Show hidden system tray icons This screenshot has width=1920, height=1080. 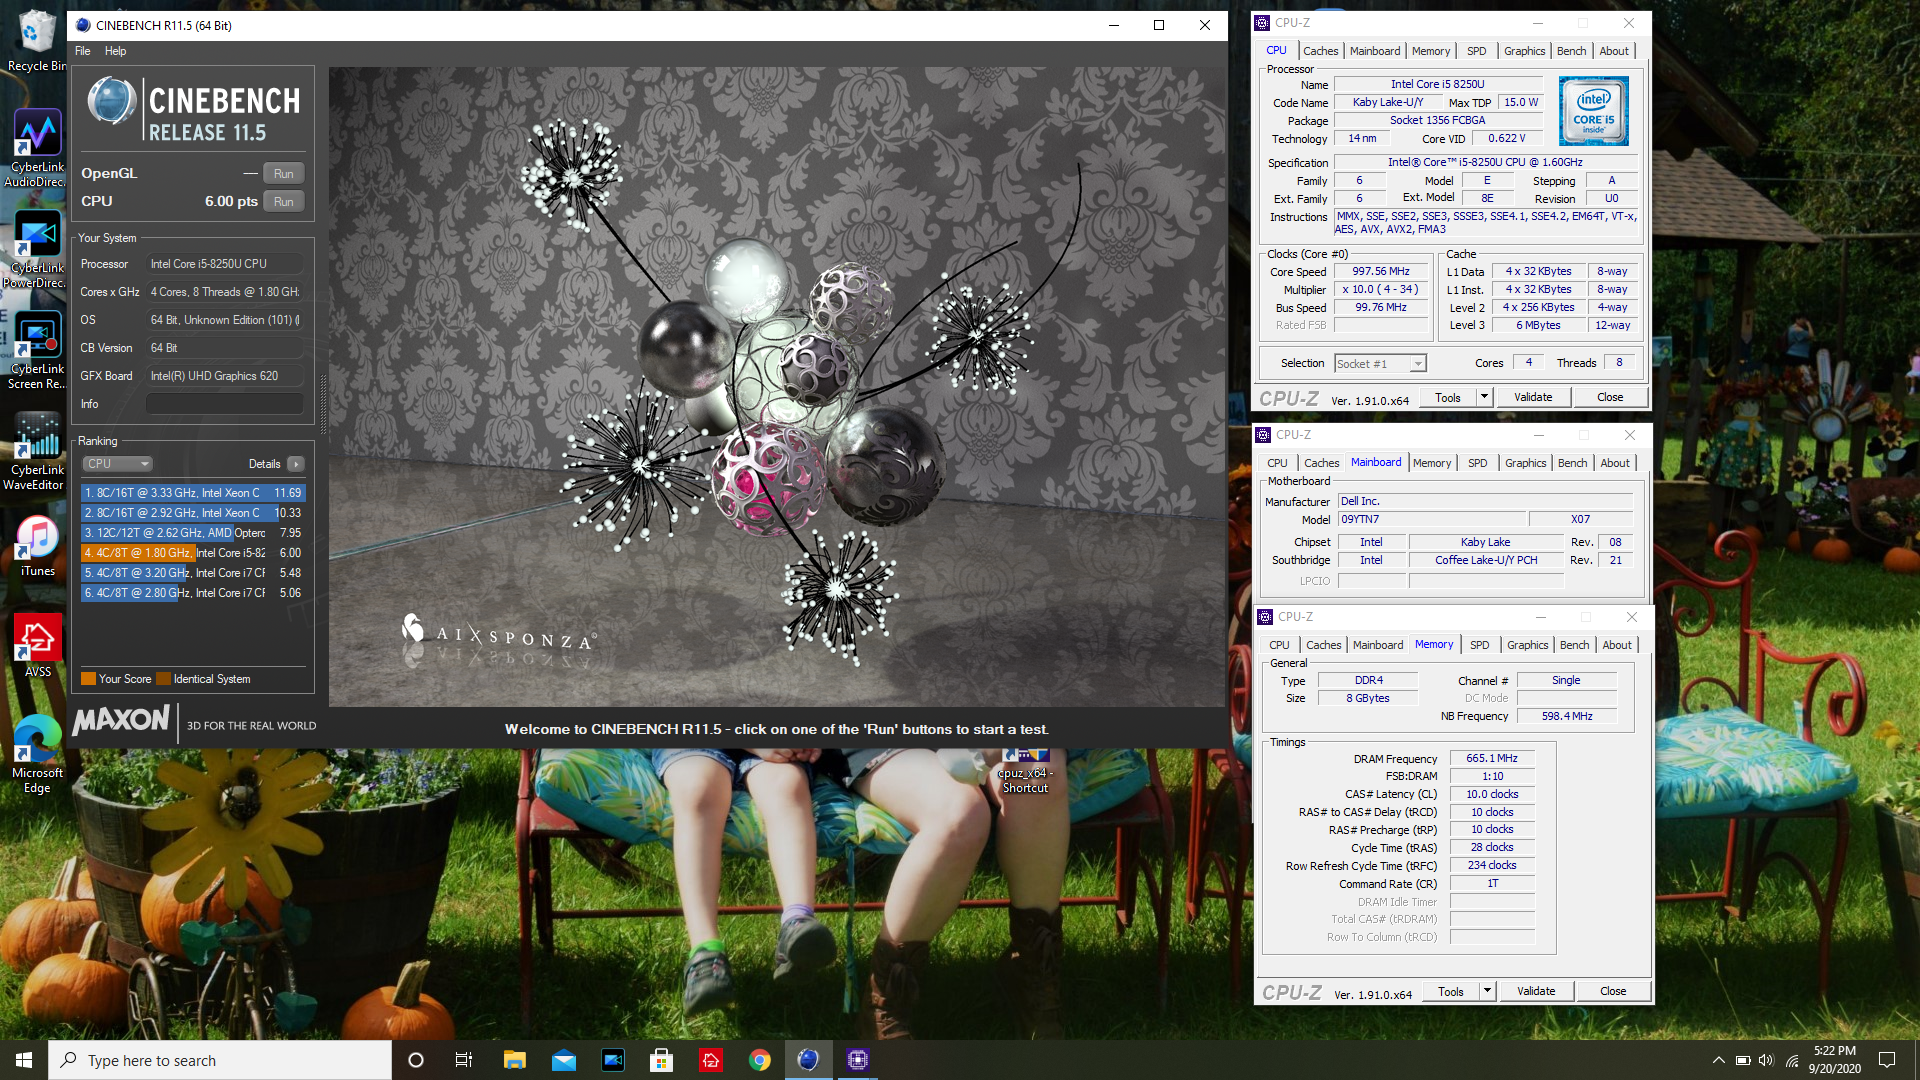[x=1718, y=1060]
